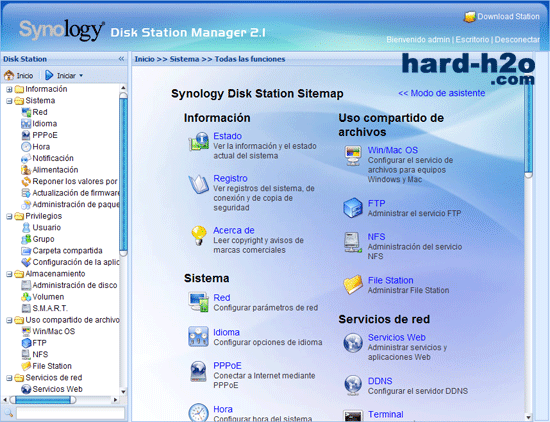Viewport: 550px width, 422px height.
Task: Click the search magnifier icon below tree
Action: (x=8, y=413)
